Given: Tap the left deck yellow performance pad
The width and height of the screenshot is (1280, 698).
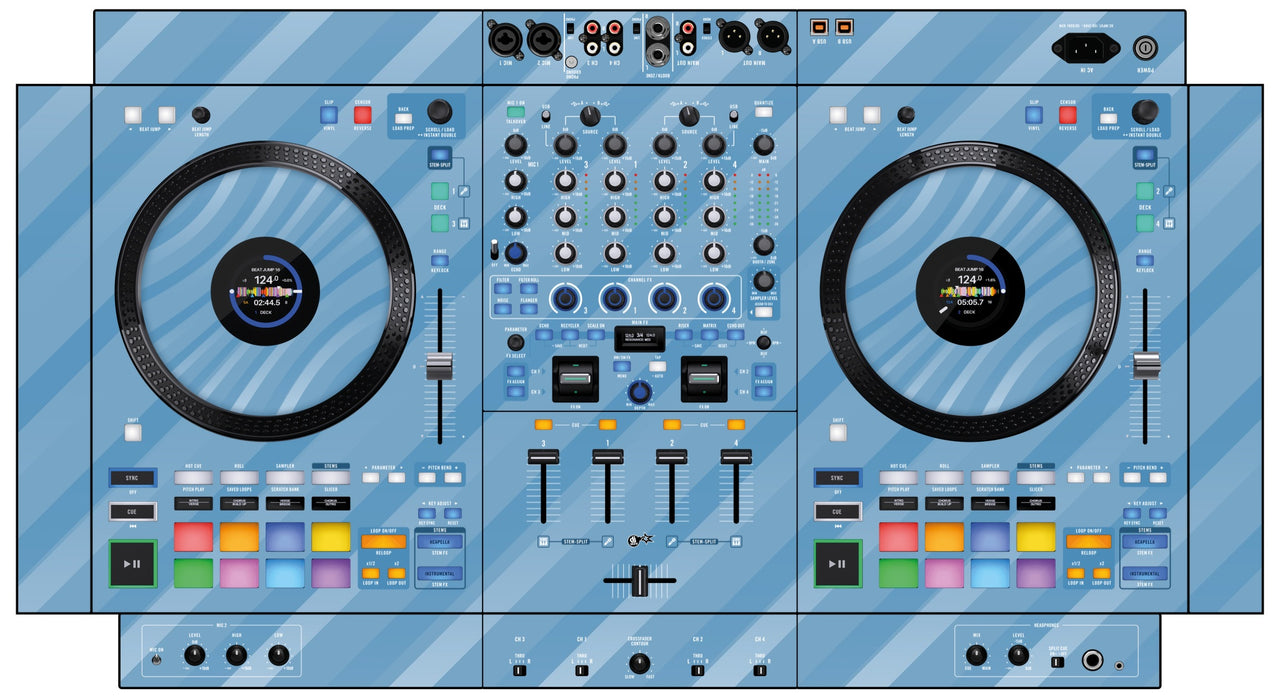Looking at the screenshot, I should point(331,537).
